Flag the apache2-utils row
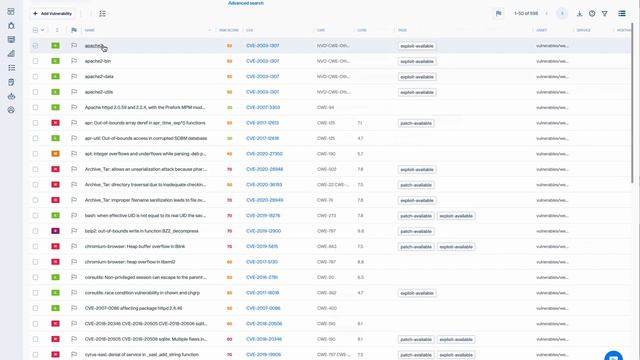The width and height of the screenshot is (640, 360). tap(74, 92)
